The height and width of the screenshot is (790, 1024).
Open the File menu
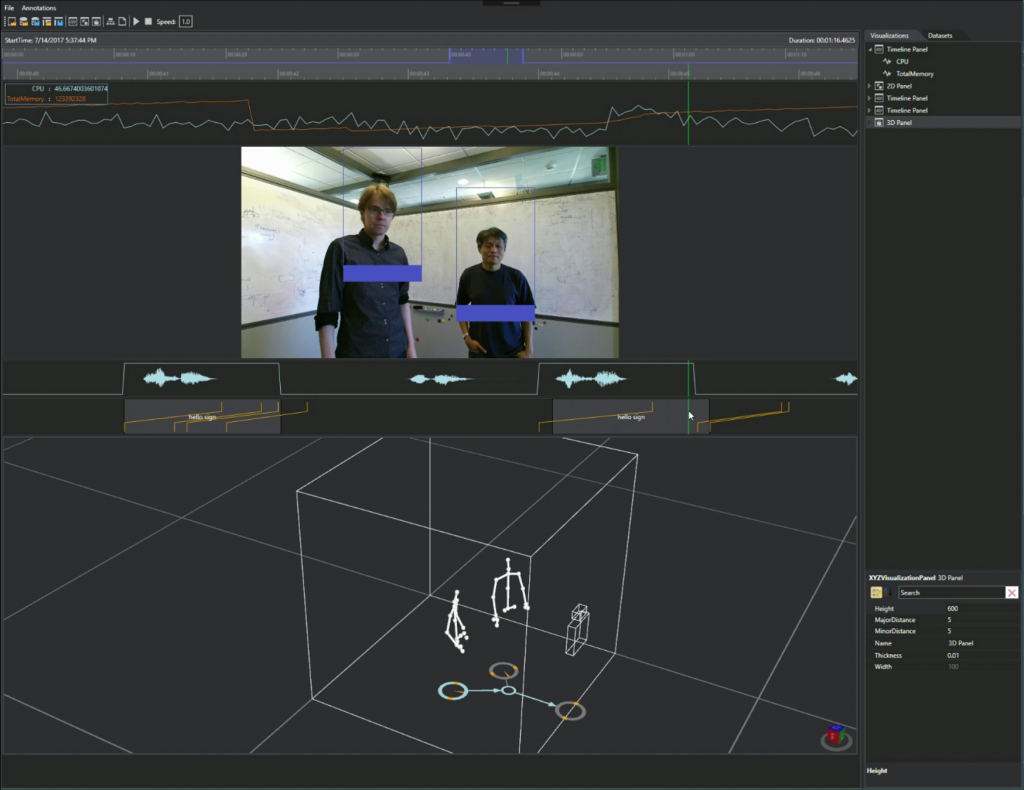tap(9, 7)
